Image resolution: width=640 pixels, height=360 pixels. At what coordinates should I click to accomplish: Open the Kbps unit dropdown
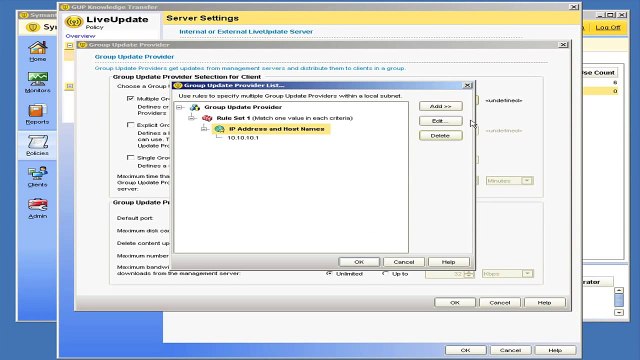click(528, 273)
